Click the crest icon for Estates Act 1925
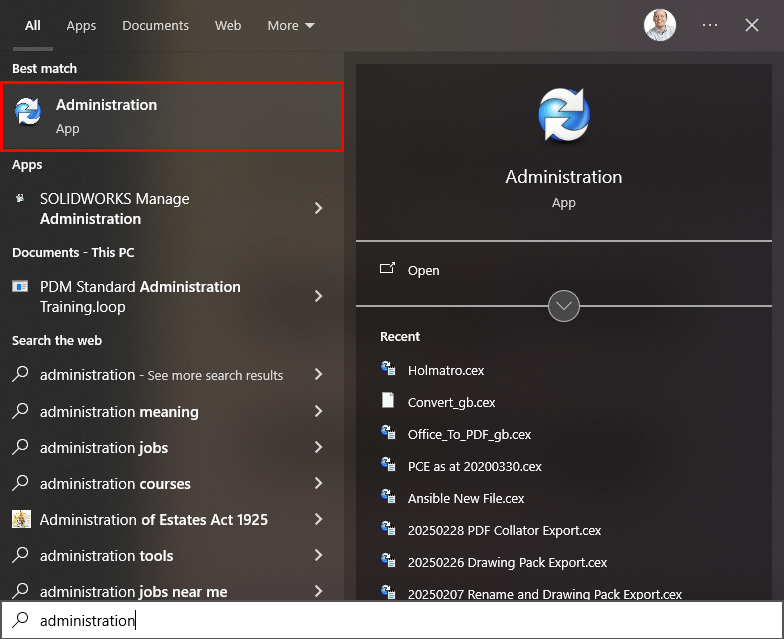This screenshot has width=784, height=639. [21, 520]
